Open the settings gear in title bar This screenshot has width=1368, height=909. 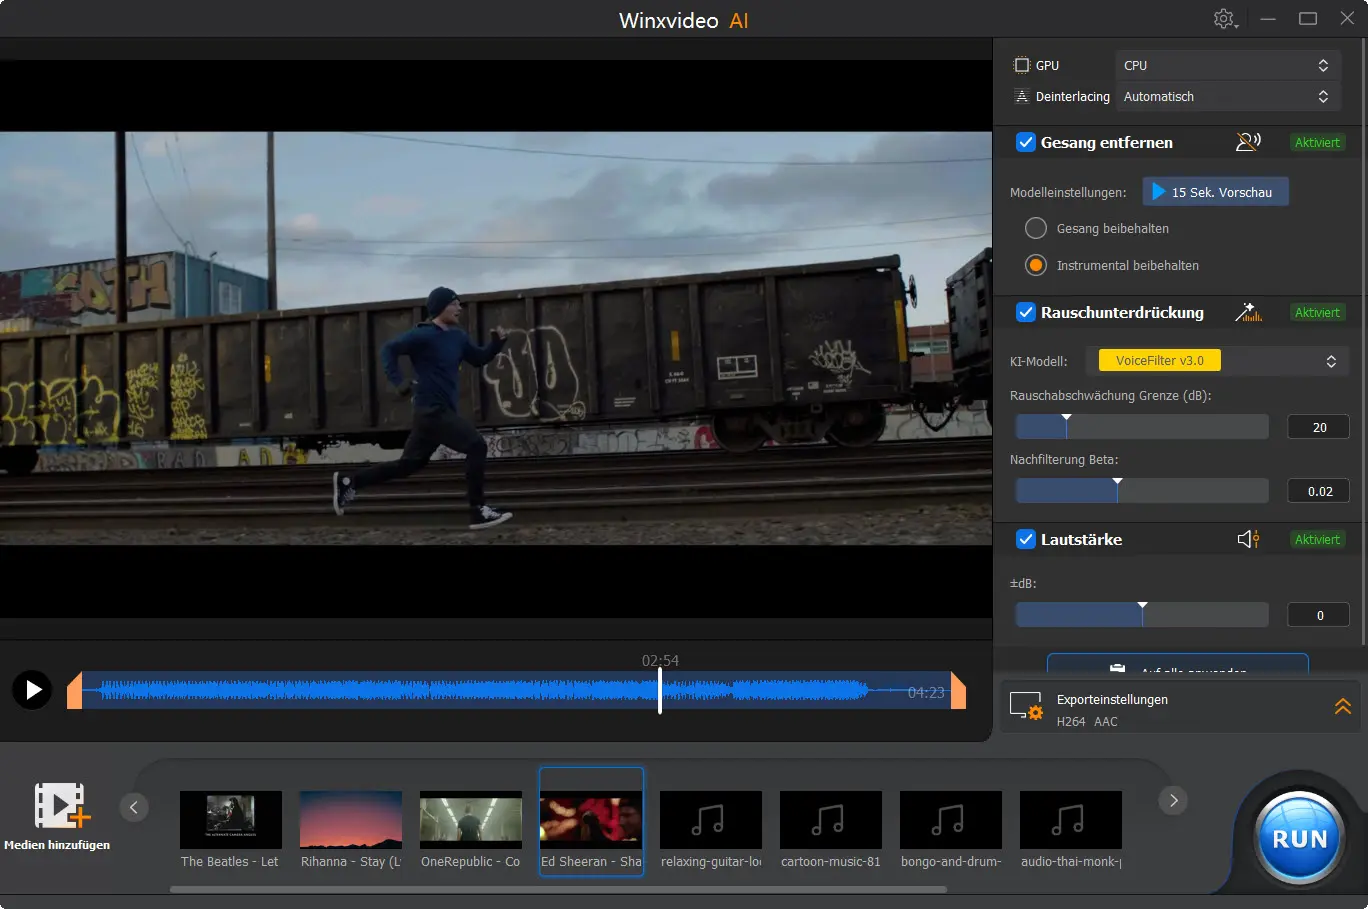[1224, 19]
